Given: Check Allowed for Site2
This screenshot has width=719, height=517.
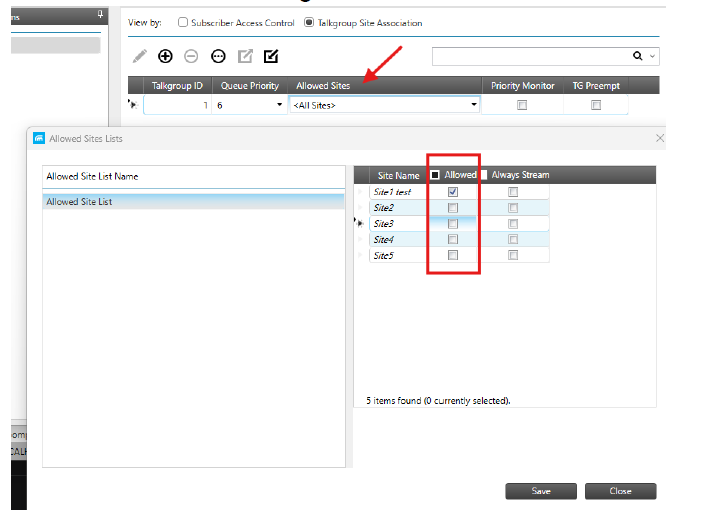Looking at the screenshot, I should click(453, 208).
